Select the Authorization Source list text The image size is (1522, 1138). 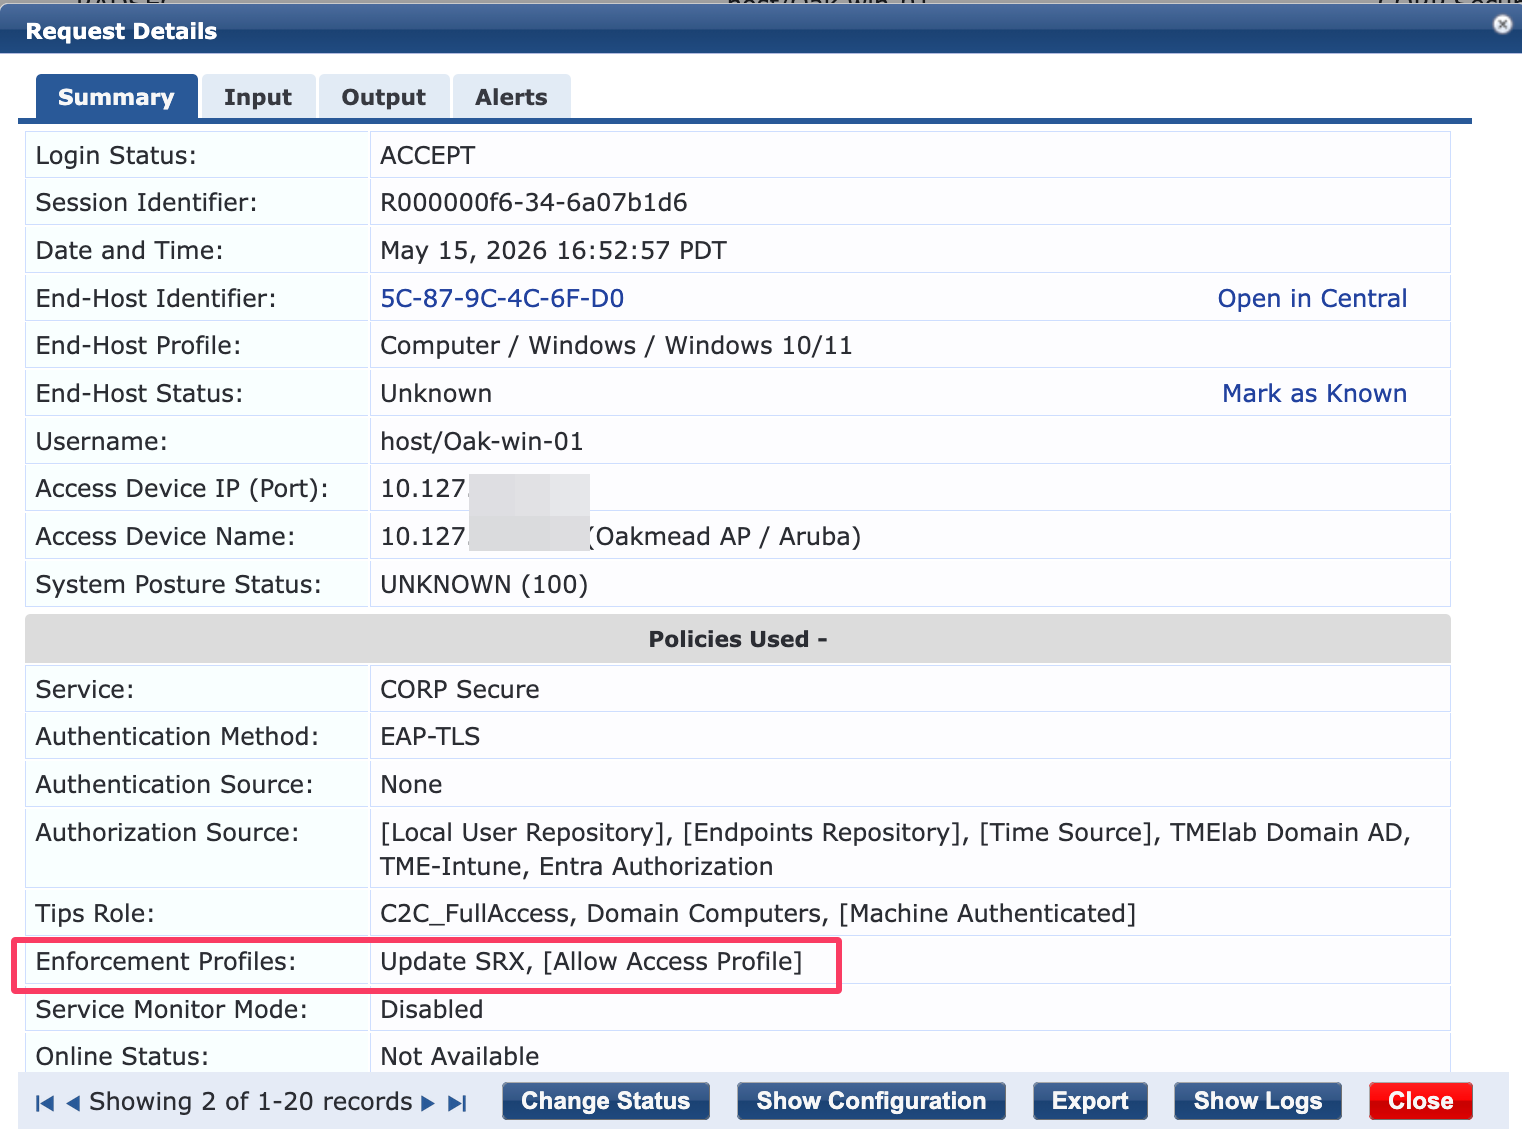895,849
